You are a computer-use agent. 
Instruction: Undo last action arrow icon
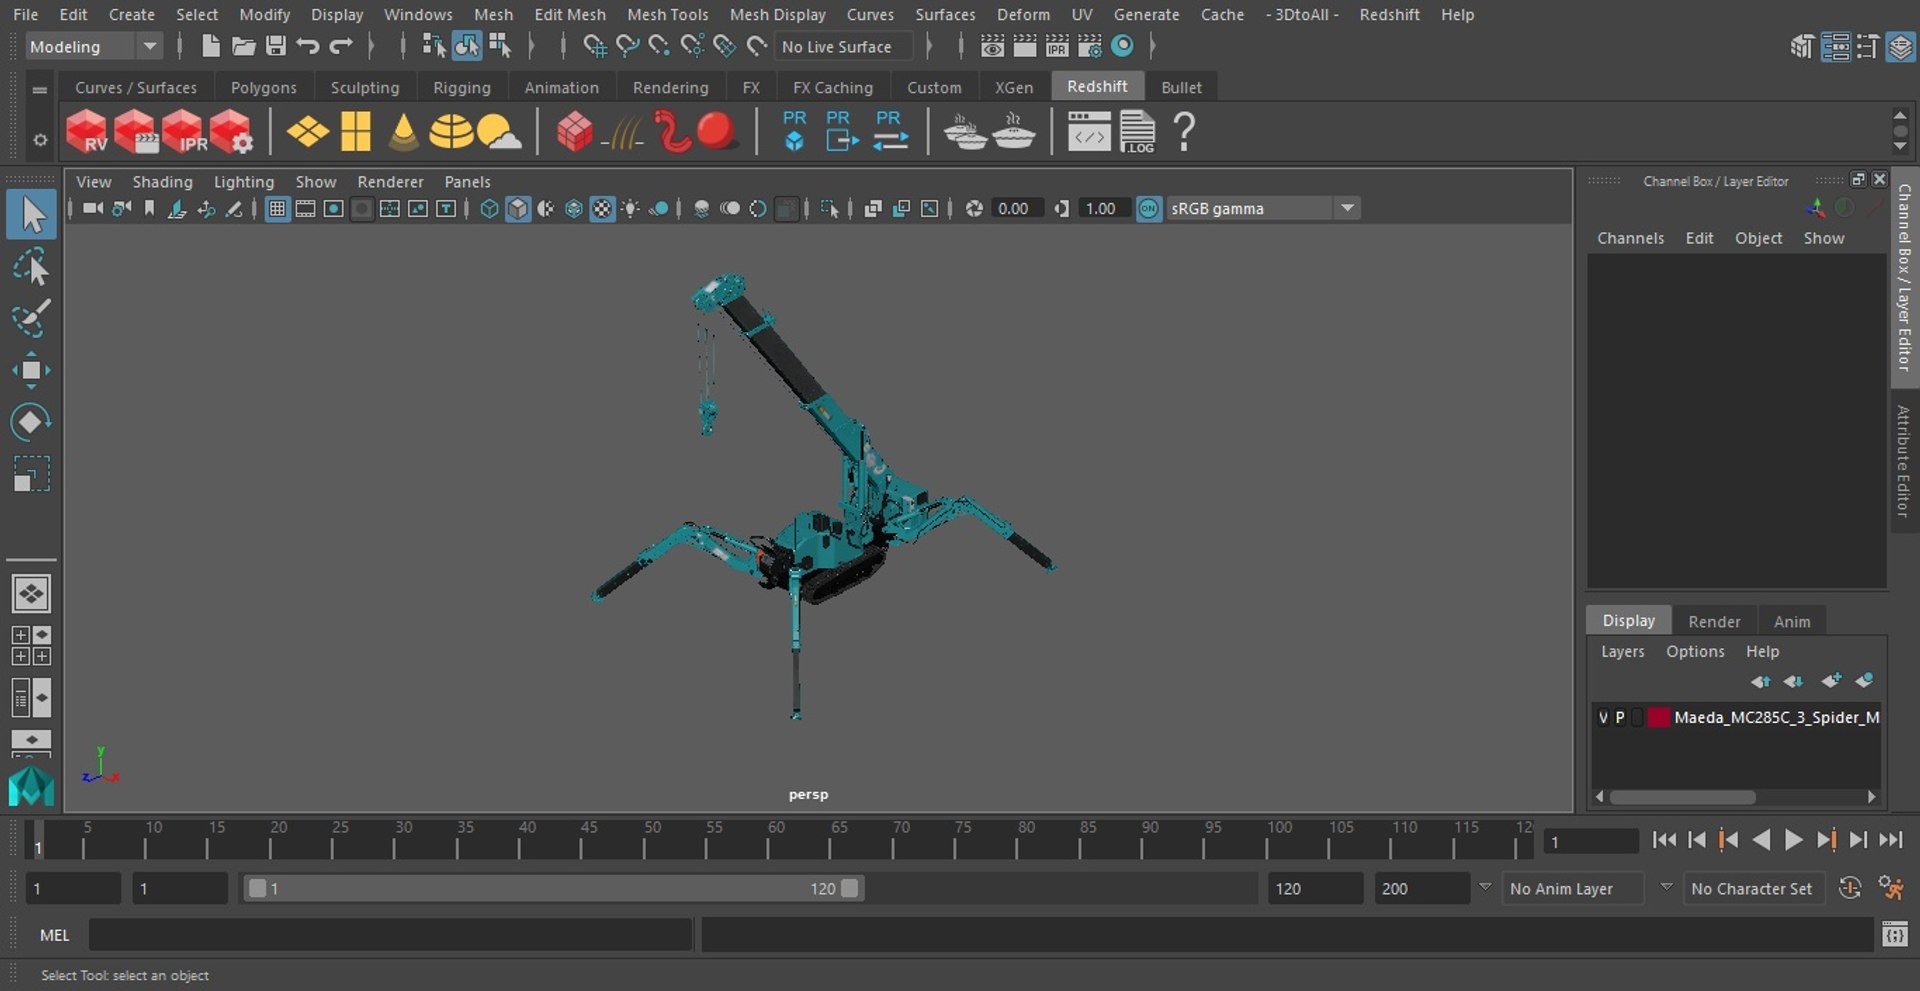click(x=308, y=46)
